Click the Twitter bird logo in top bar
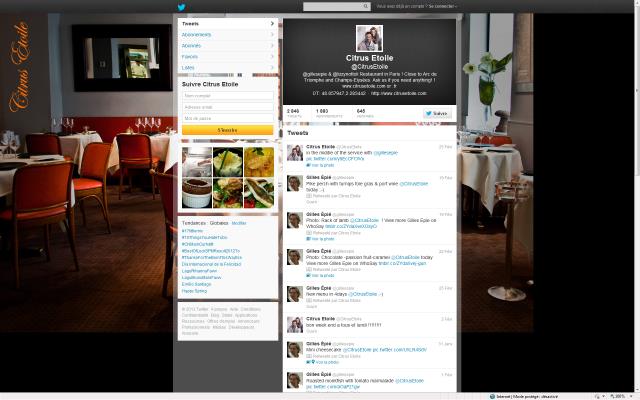The image size is (640, 400). [x=181, y=7]
